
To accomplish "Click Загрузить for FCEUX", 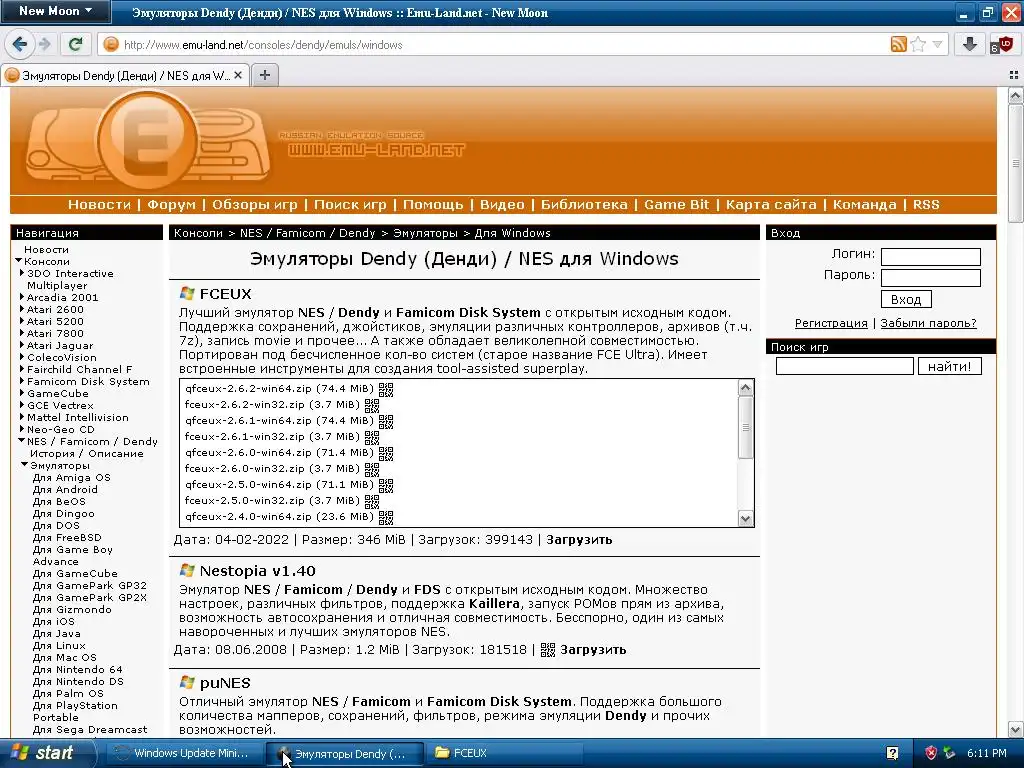I will tap(579, 539).
